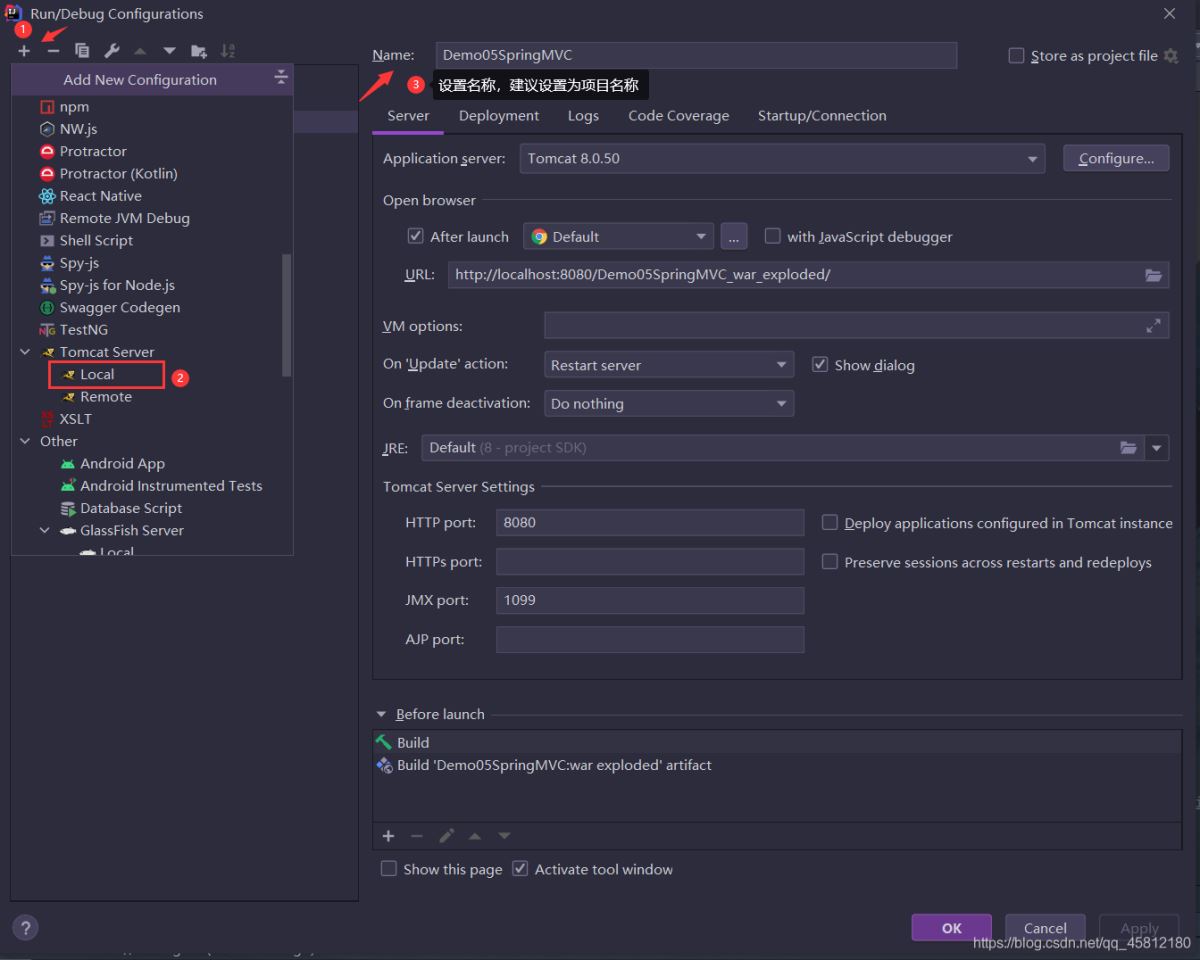1200x960 pixels.
Task: Open the Startup/Connection tab
Action: point(822,116)
